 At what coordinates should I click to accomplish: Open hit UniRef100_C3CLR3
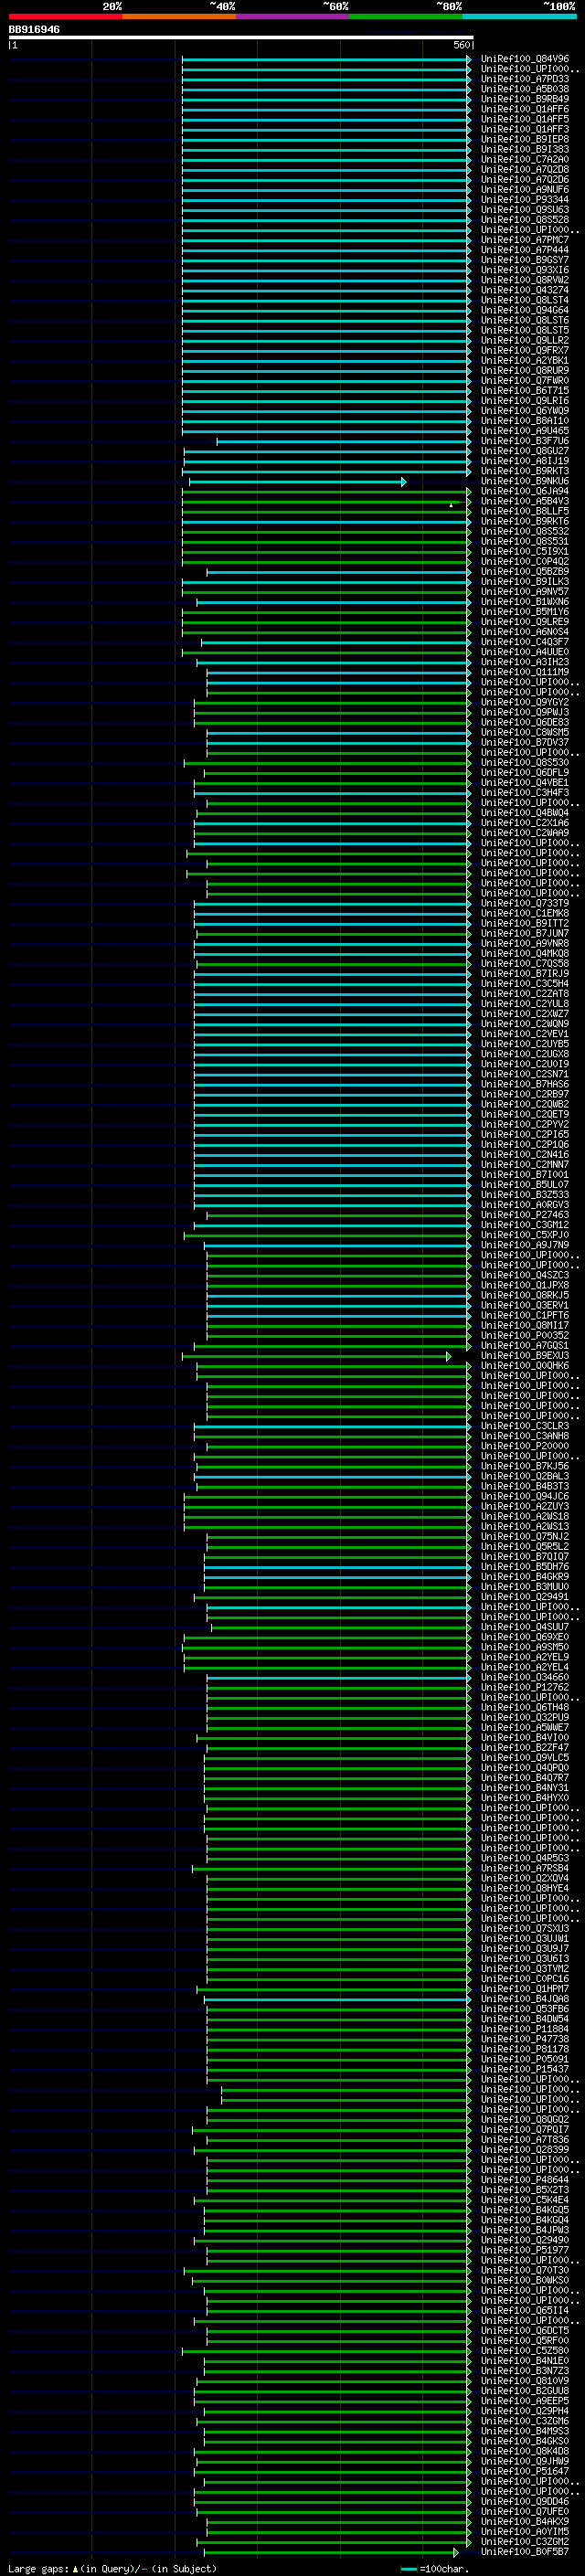coord(525,1426)
